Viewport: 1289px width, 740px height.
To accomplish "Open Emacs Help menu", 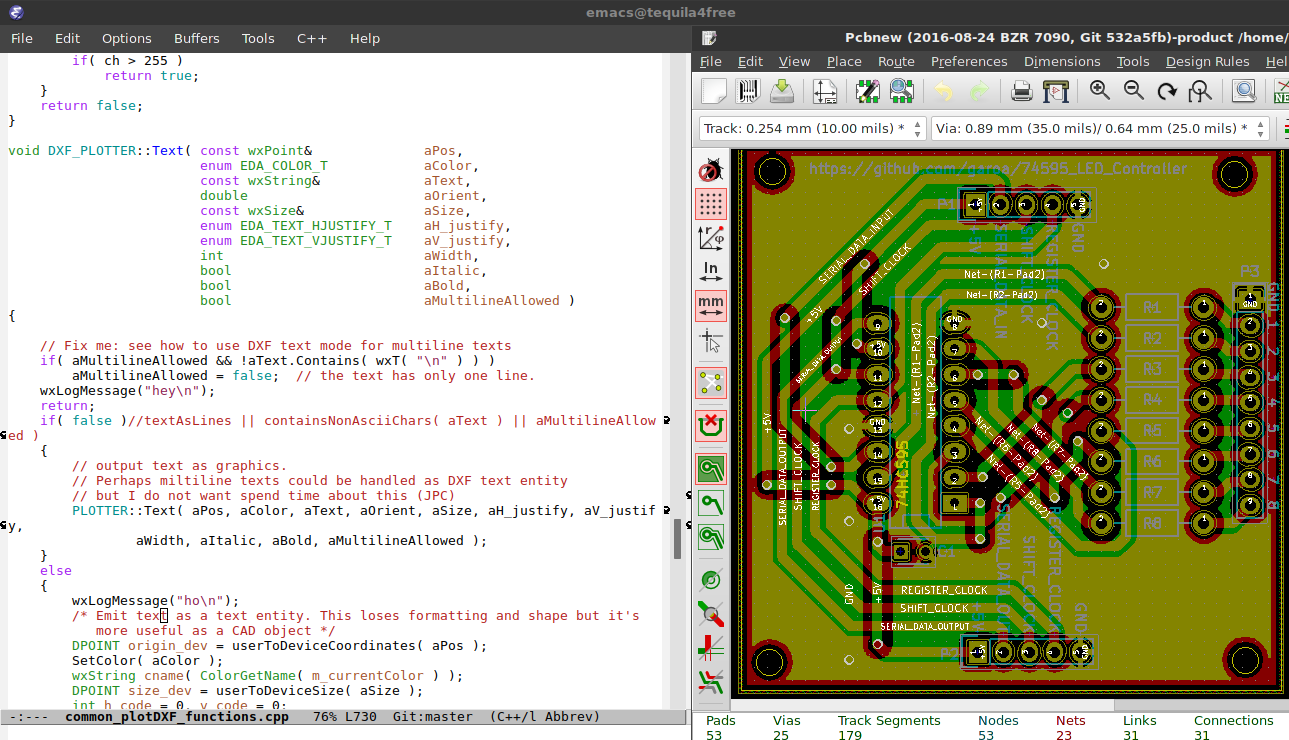I will point(365,38).
